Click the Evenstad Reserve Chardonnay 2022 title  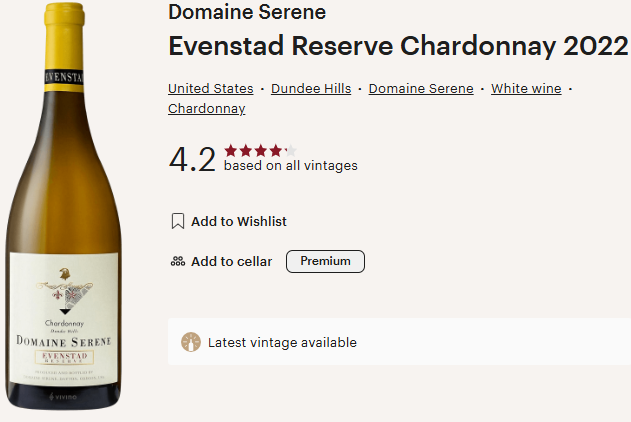tap(398, 47)
